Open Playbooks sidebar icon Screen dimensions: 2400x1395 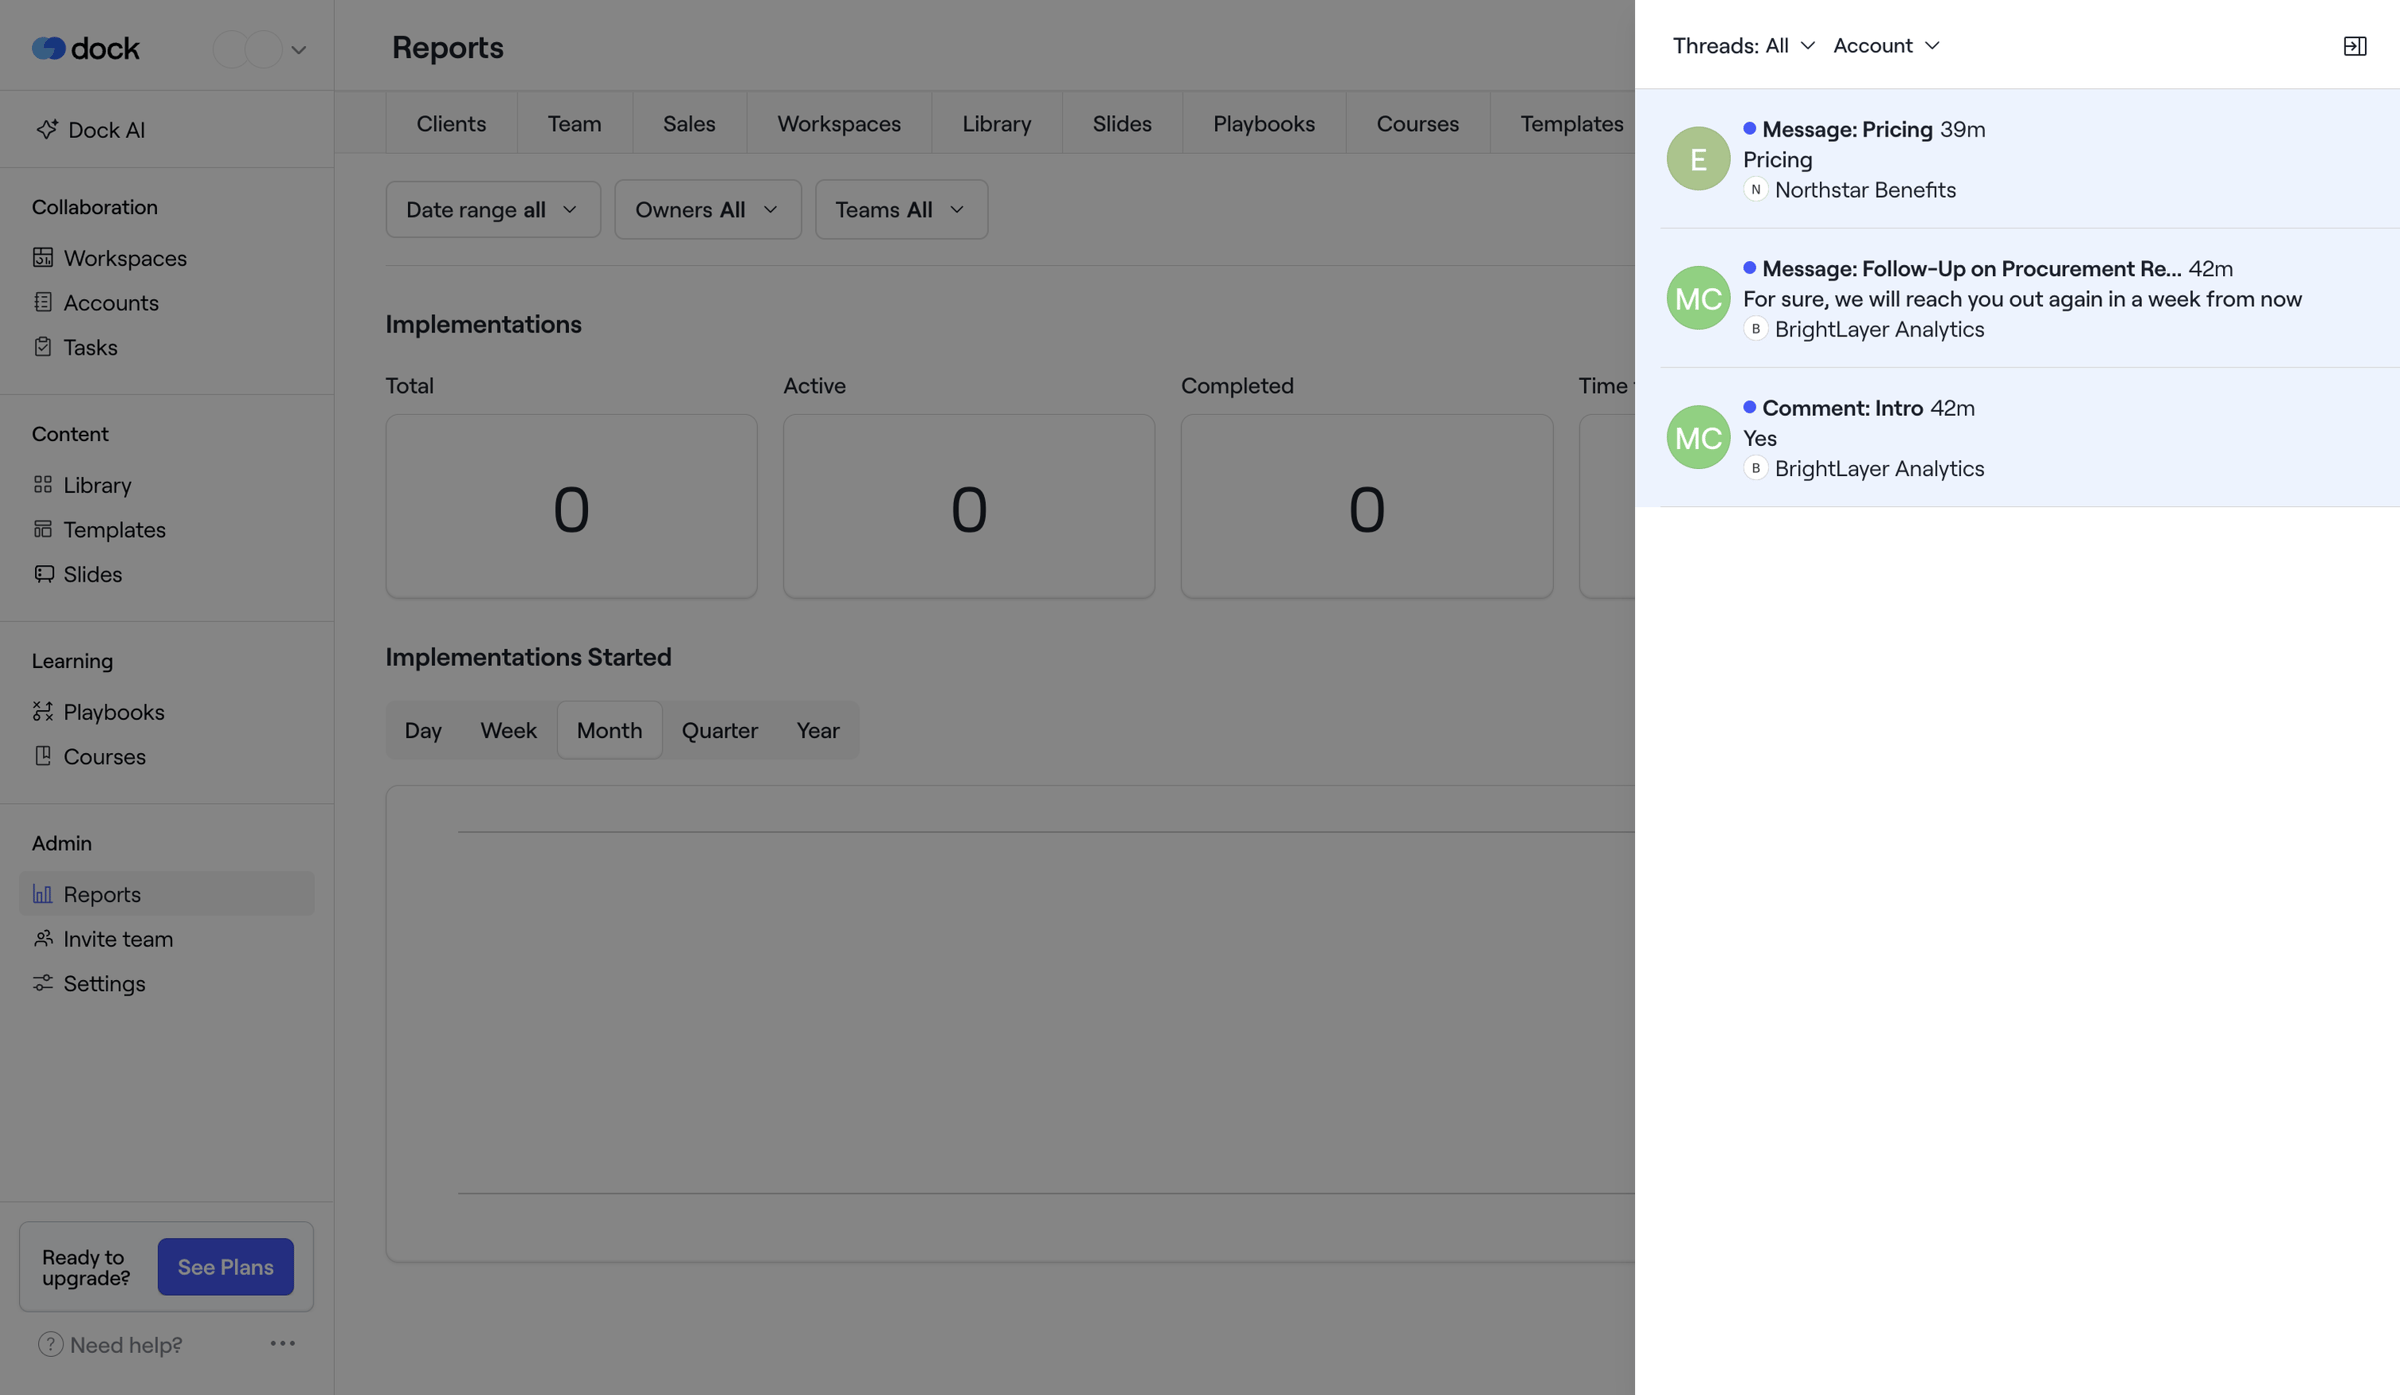click(x=42, y=711)
